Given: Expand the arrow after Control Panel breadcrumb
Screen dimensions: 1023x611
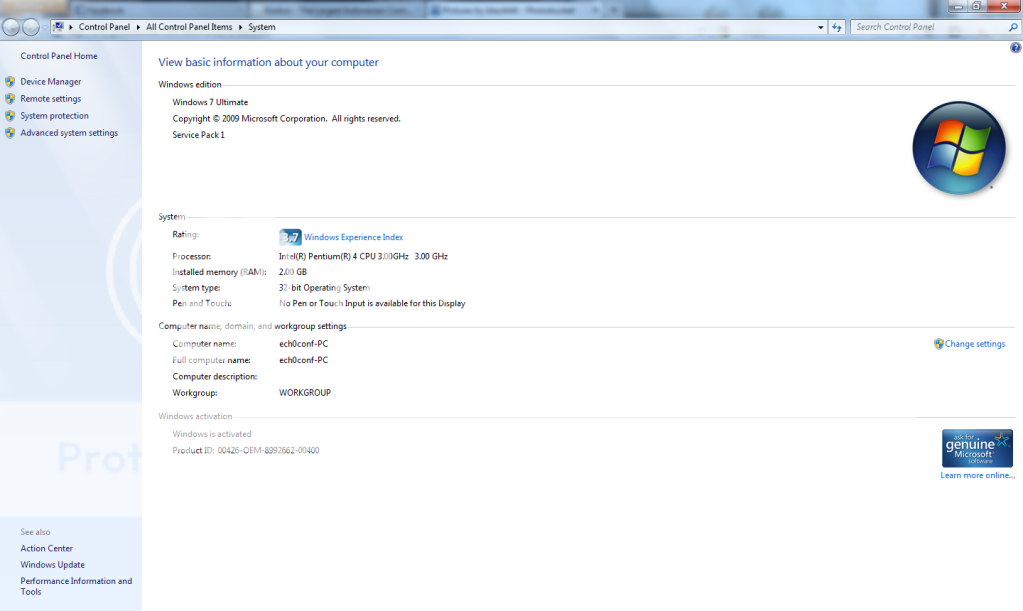Looking at the screenshot, I should [138, 27].
